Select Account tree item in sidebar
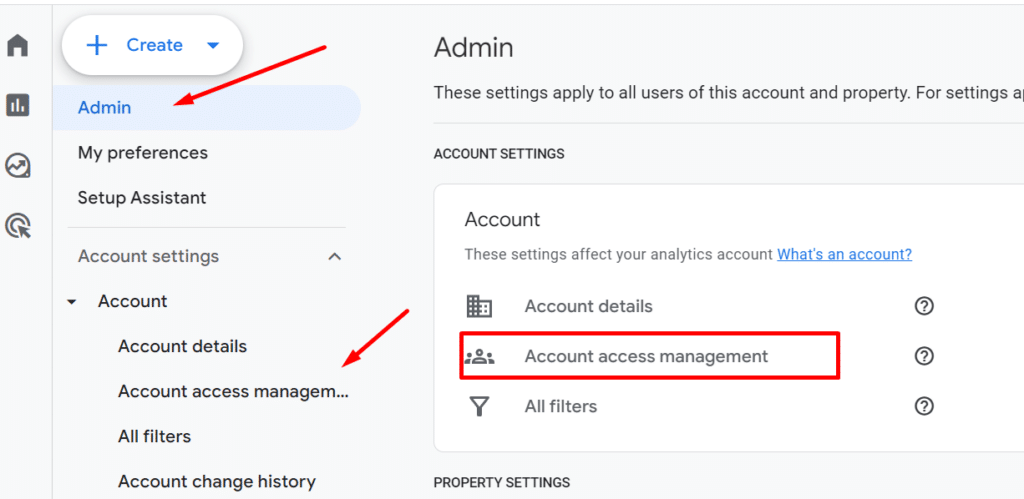The height and width of the screenshot is (499, 1024). (133, 301)
